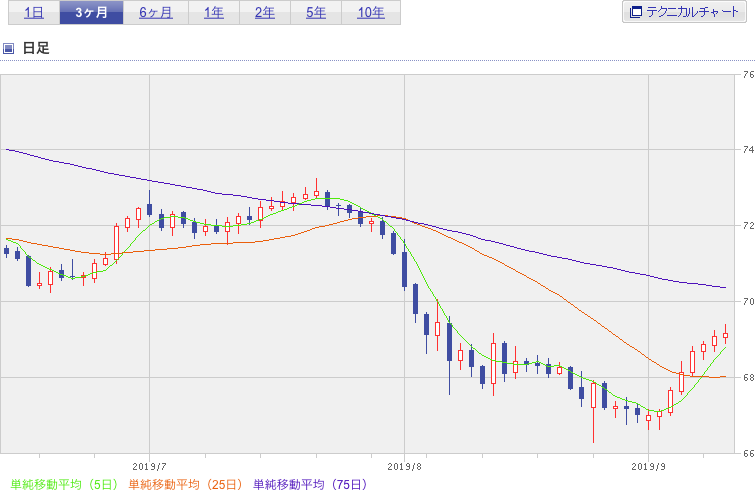The height and width of the screenshot is (493, 755).
Task: Click the 74 price axis label
Action: coord(748,150)
